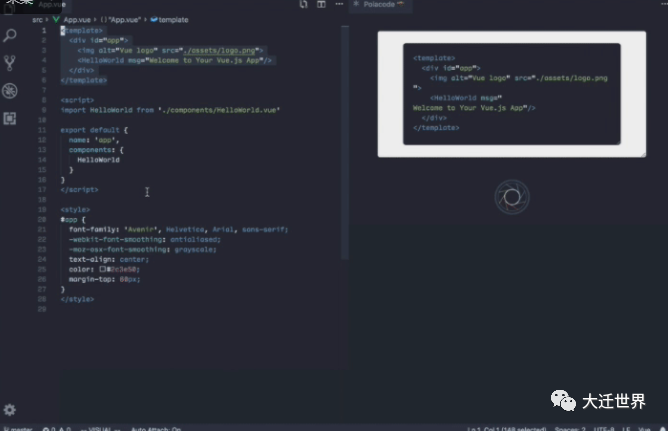Open the Source Control view
The height and width of the screenshot is (431, 668).
coord(10,63)
